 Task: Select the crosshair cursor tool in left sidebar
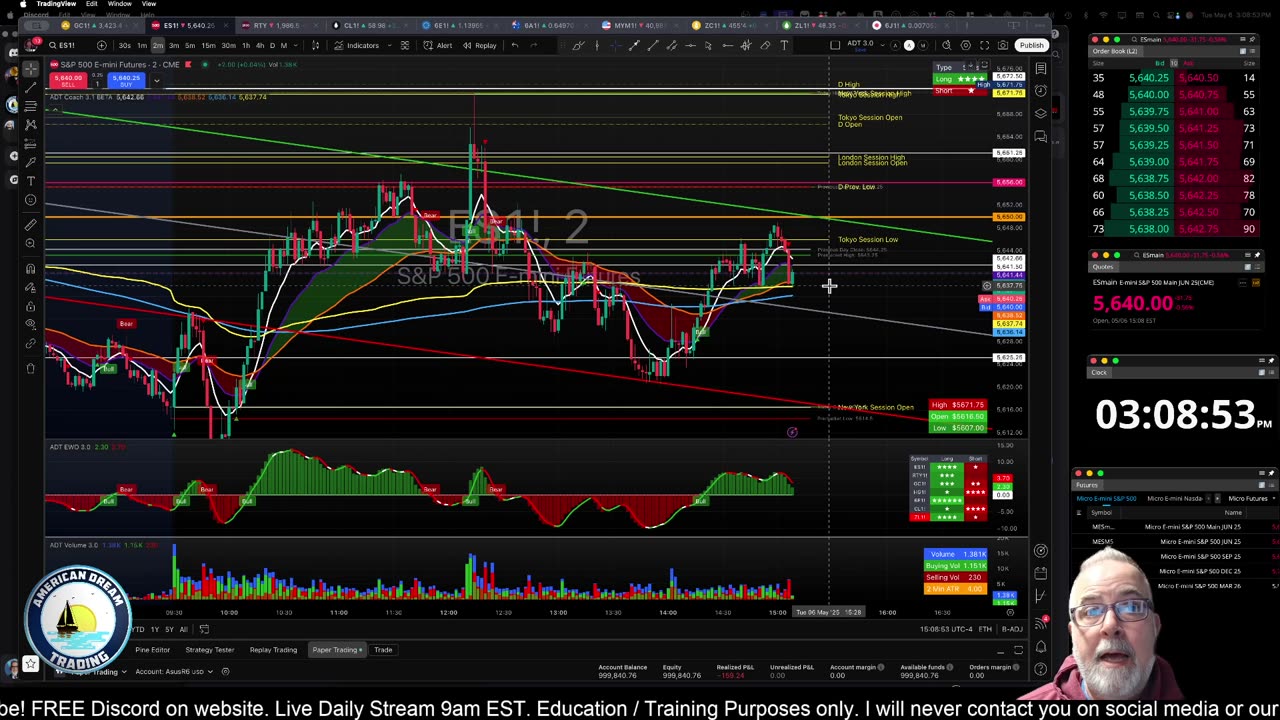pyautogui.click(x=30, y=69)
